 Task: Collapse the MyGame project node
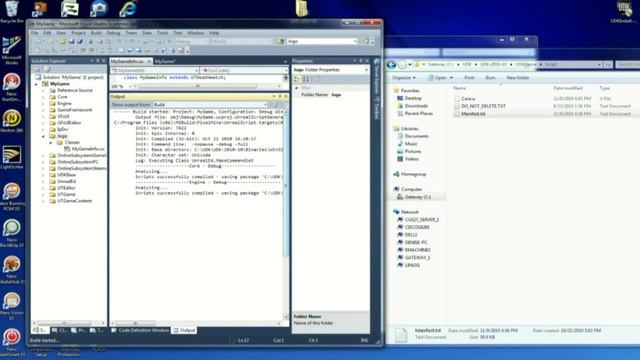37,84
